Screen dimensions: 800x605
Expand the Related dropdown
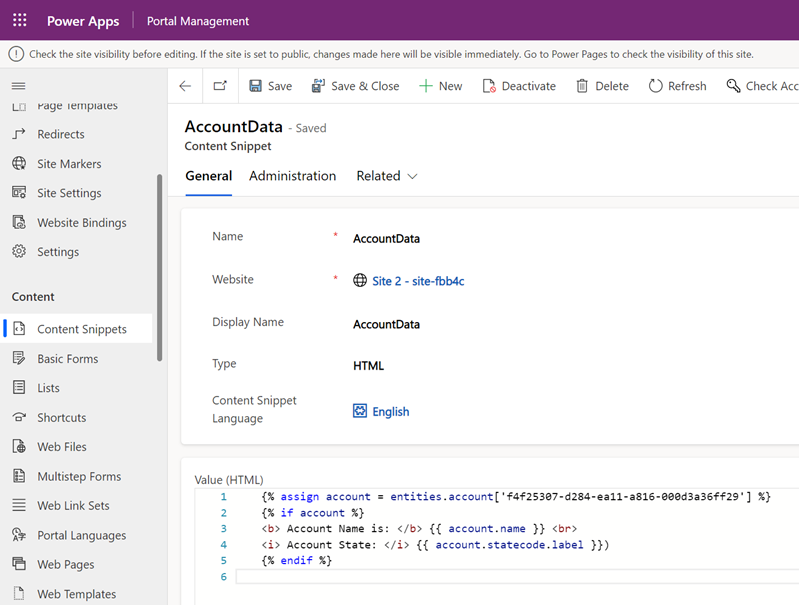pos(387,176)
